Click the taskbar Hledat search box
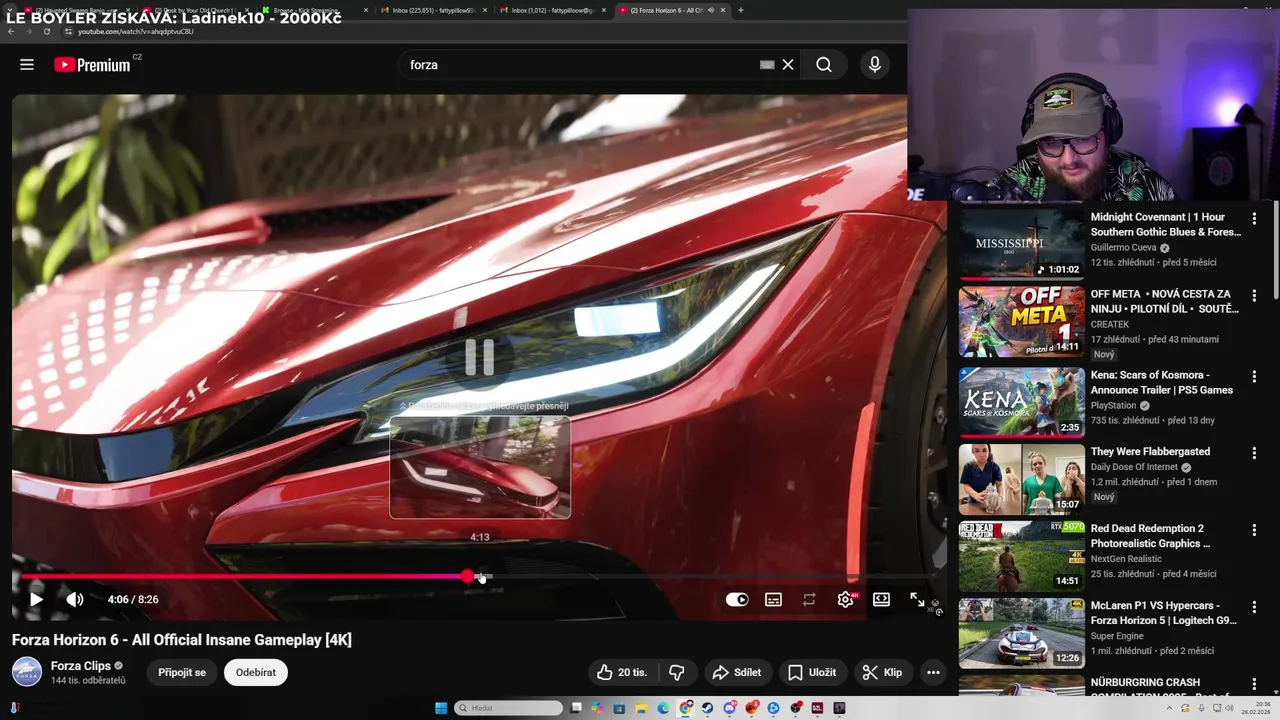1280x720 pixels. point(509,708)
